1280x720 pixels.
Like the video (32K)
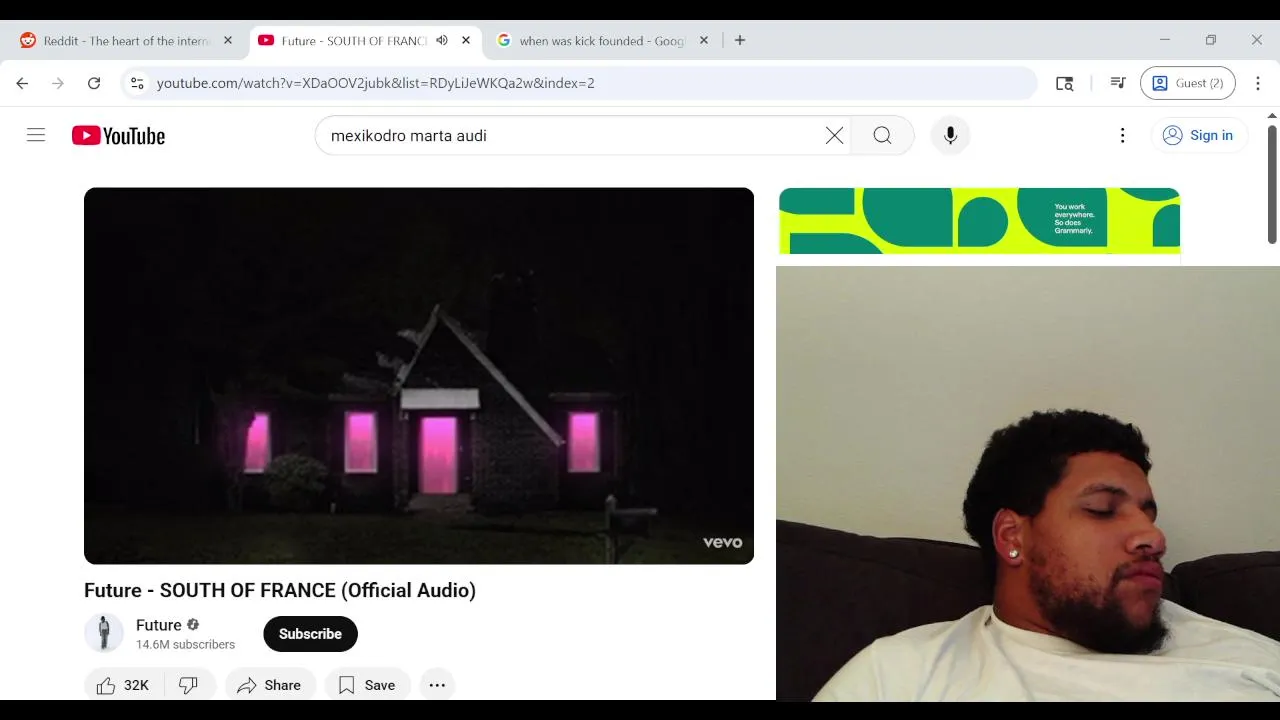(123, 685)
